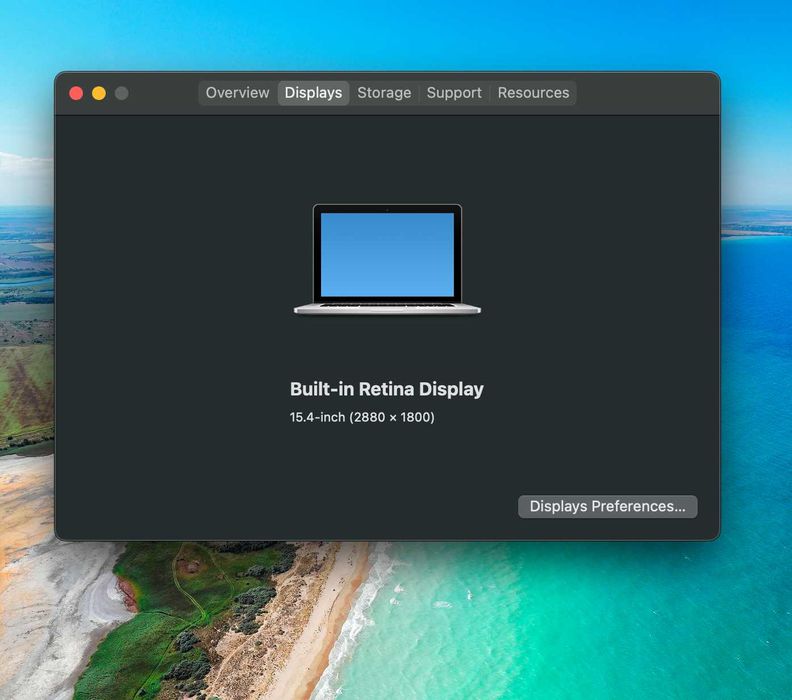Open Displays Preferences

click(x=608, y=507)
